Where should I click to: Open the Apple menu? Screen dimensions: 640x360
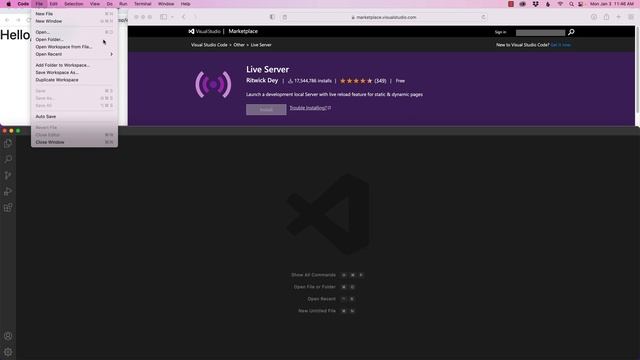(x=8, y=4)
